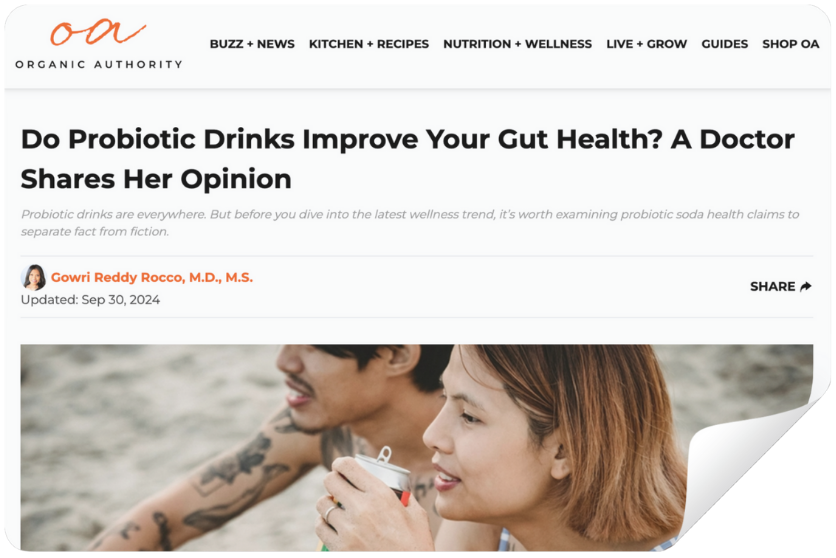Go to Nutrition + Wellness section
Viewport: 836px width, 558px height.
click(517, 44)
